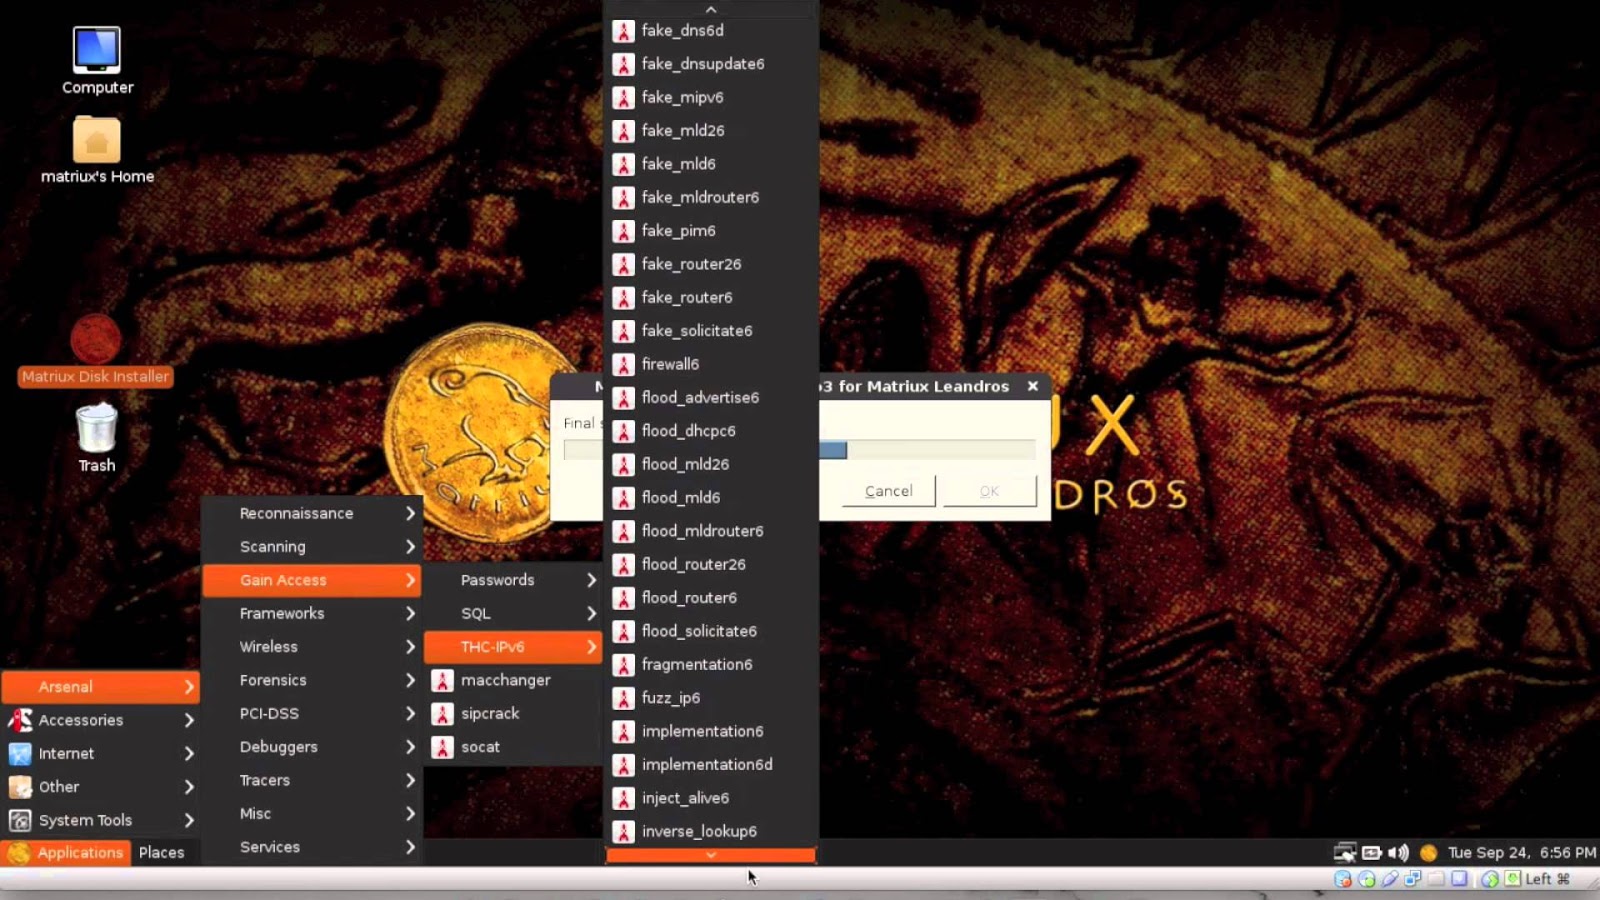Screen dimensions: 1600x900
Task: Open the fuzz_ip6 fuzzing tool
Action: click(670, 698)
